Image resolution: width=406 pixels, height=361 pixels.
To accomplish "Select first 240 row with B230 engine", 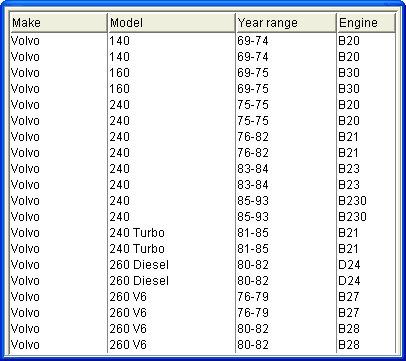I will pos(203,201).
